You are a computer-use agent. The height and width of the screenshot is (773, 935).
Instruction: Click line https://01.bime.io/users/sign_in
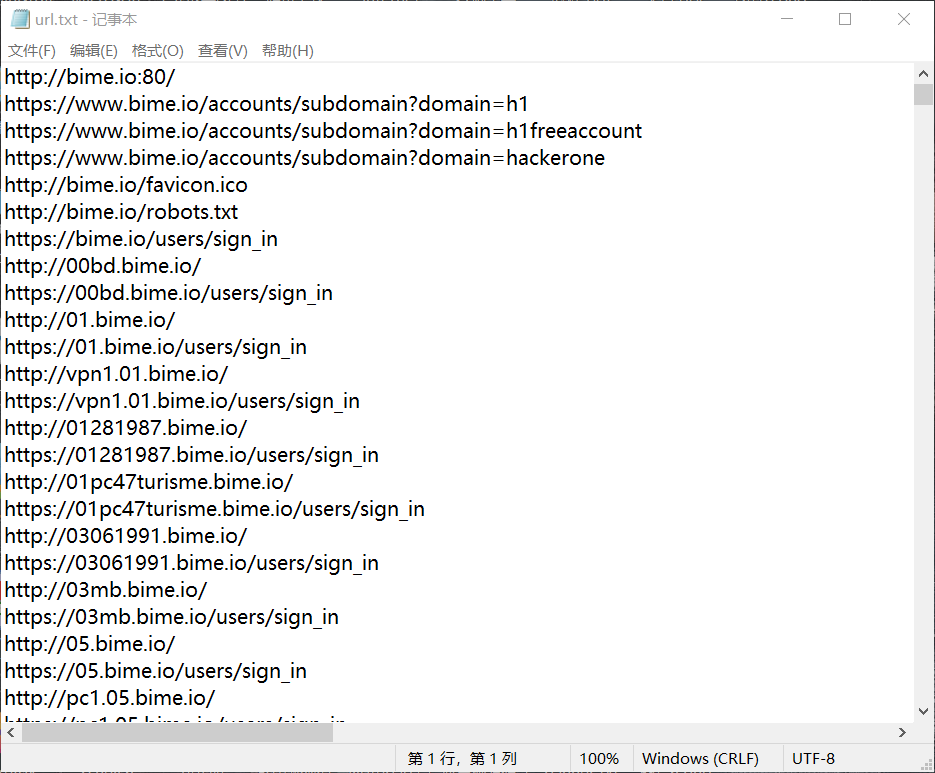(x=156, y=347)
